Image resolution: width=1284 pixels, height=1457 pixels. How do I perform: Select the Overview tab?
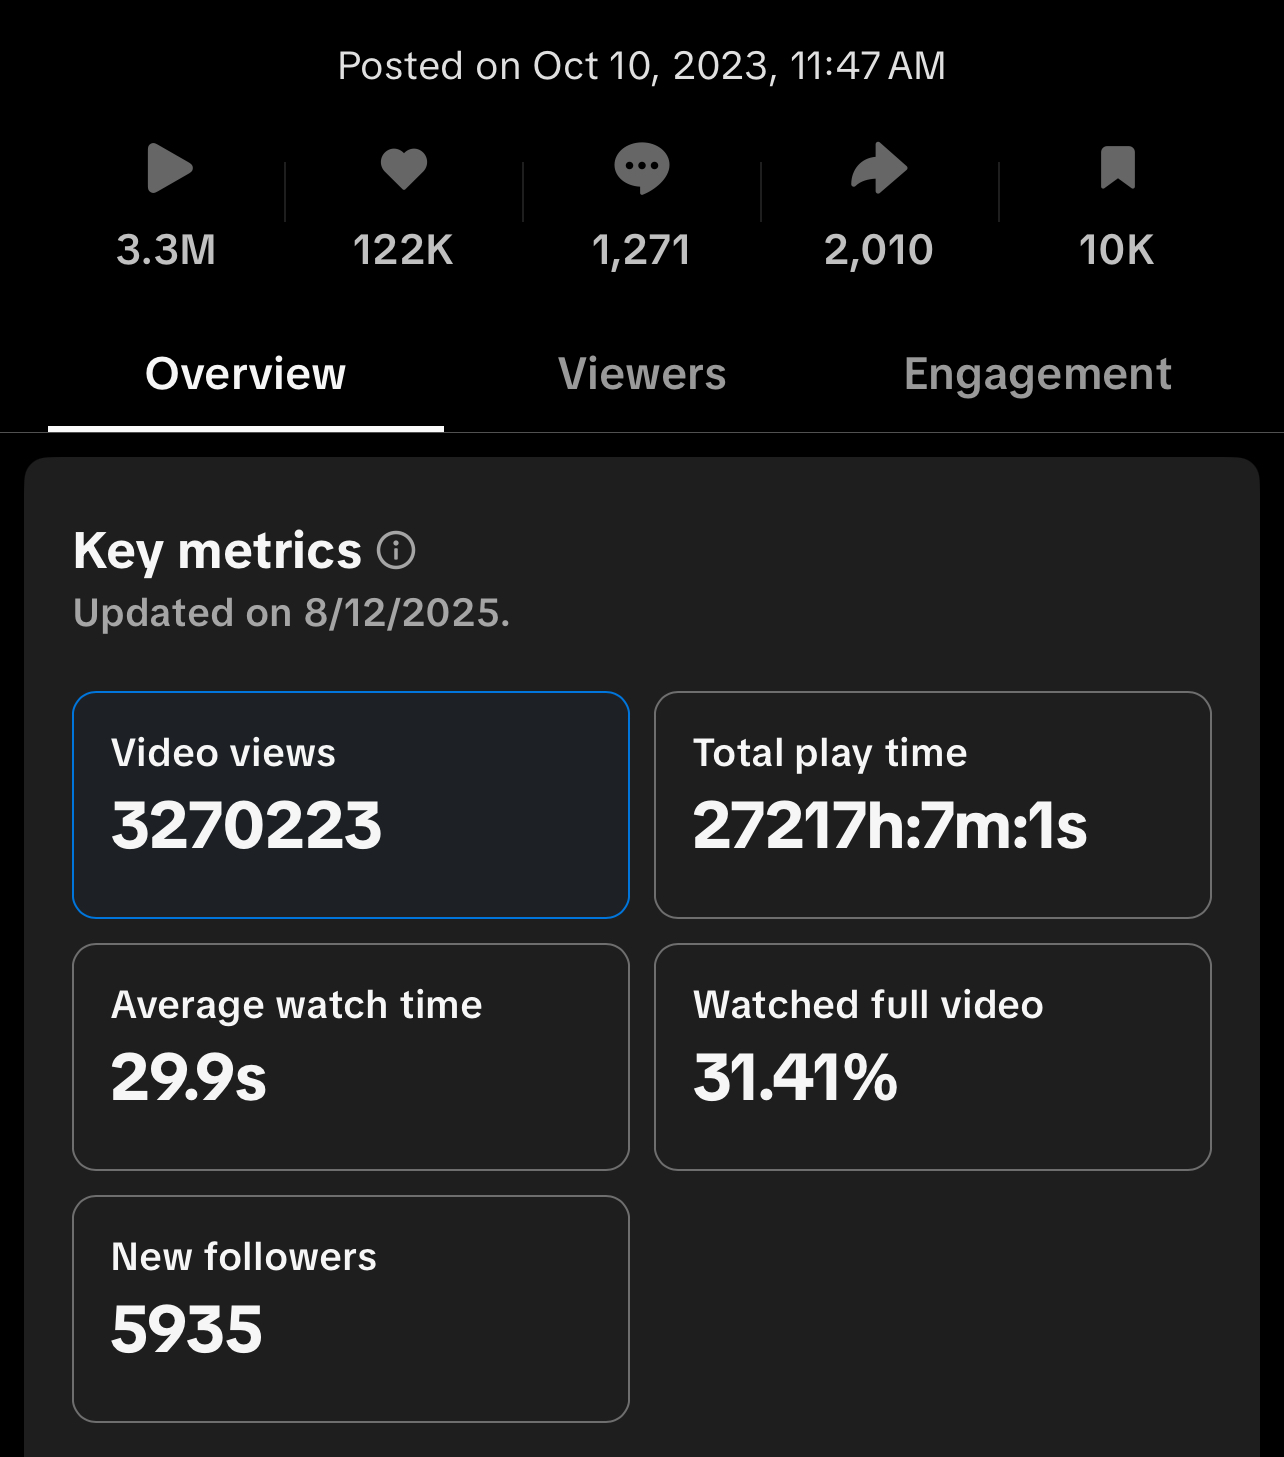click(246, 375)
